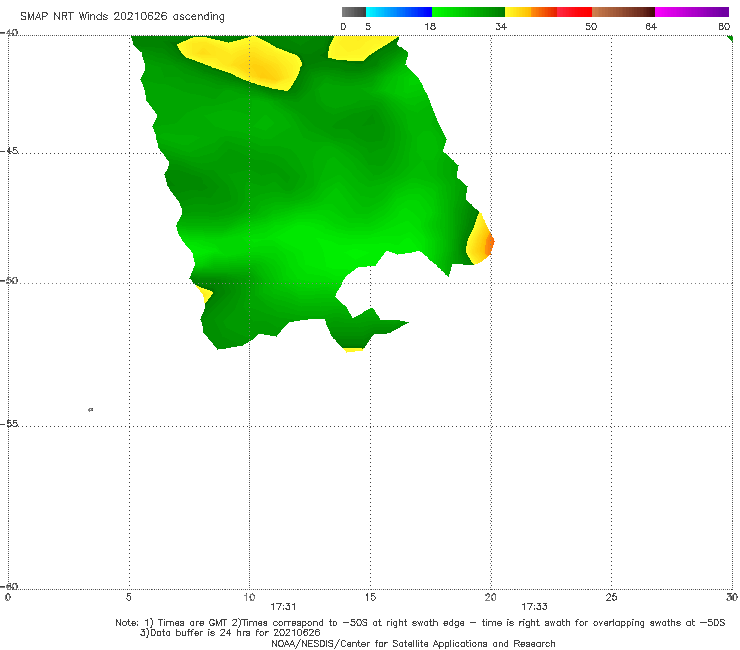The width and height of the screenshot is (740, 650).
Task: Click the longitude label '30' on the bottom axis
Action: [x=732, y=597]
